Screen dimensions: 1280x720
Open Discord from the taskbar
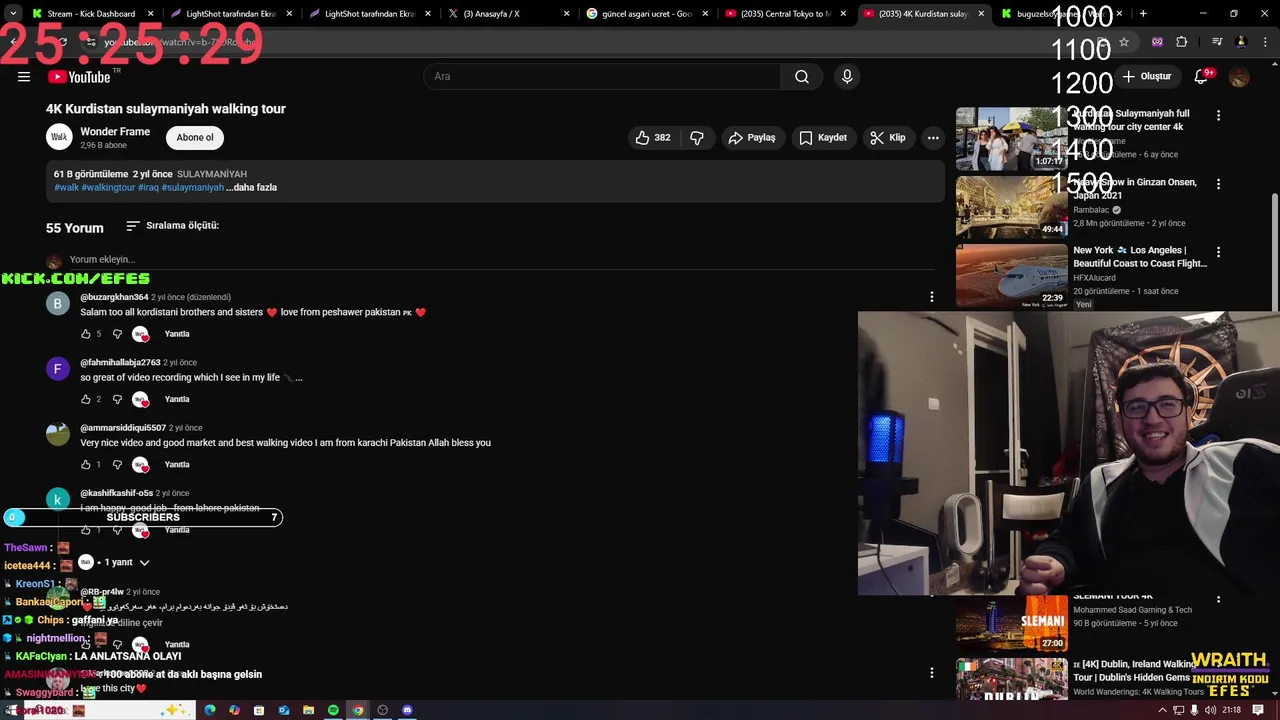[x=407, y=710]
